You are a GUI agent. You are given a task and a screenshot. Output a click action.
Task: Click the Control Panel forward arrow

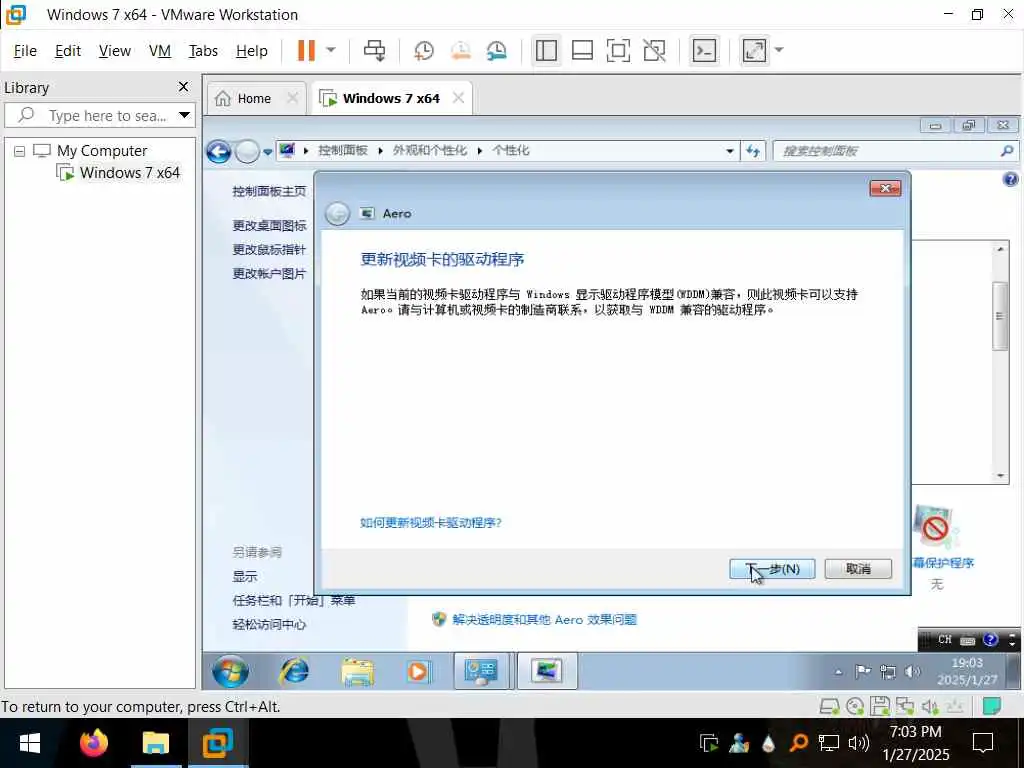pyautogui.click(x=247, y=152)
